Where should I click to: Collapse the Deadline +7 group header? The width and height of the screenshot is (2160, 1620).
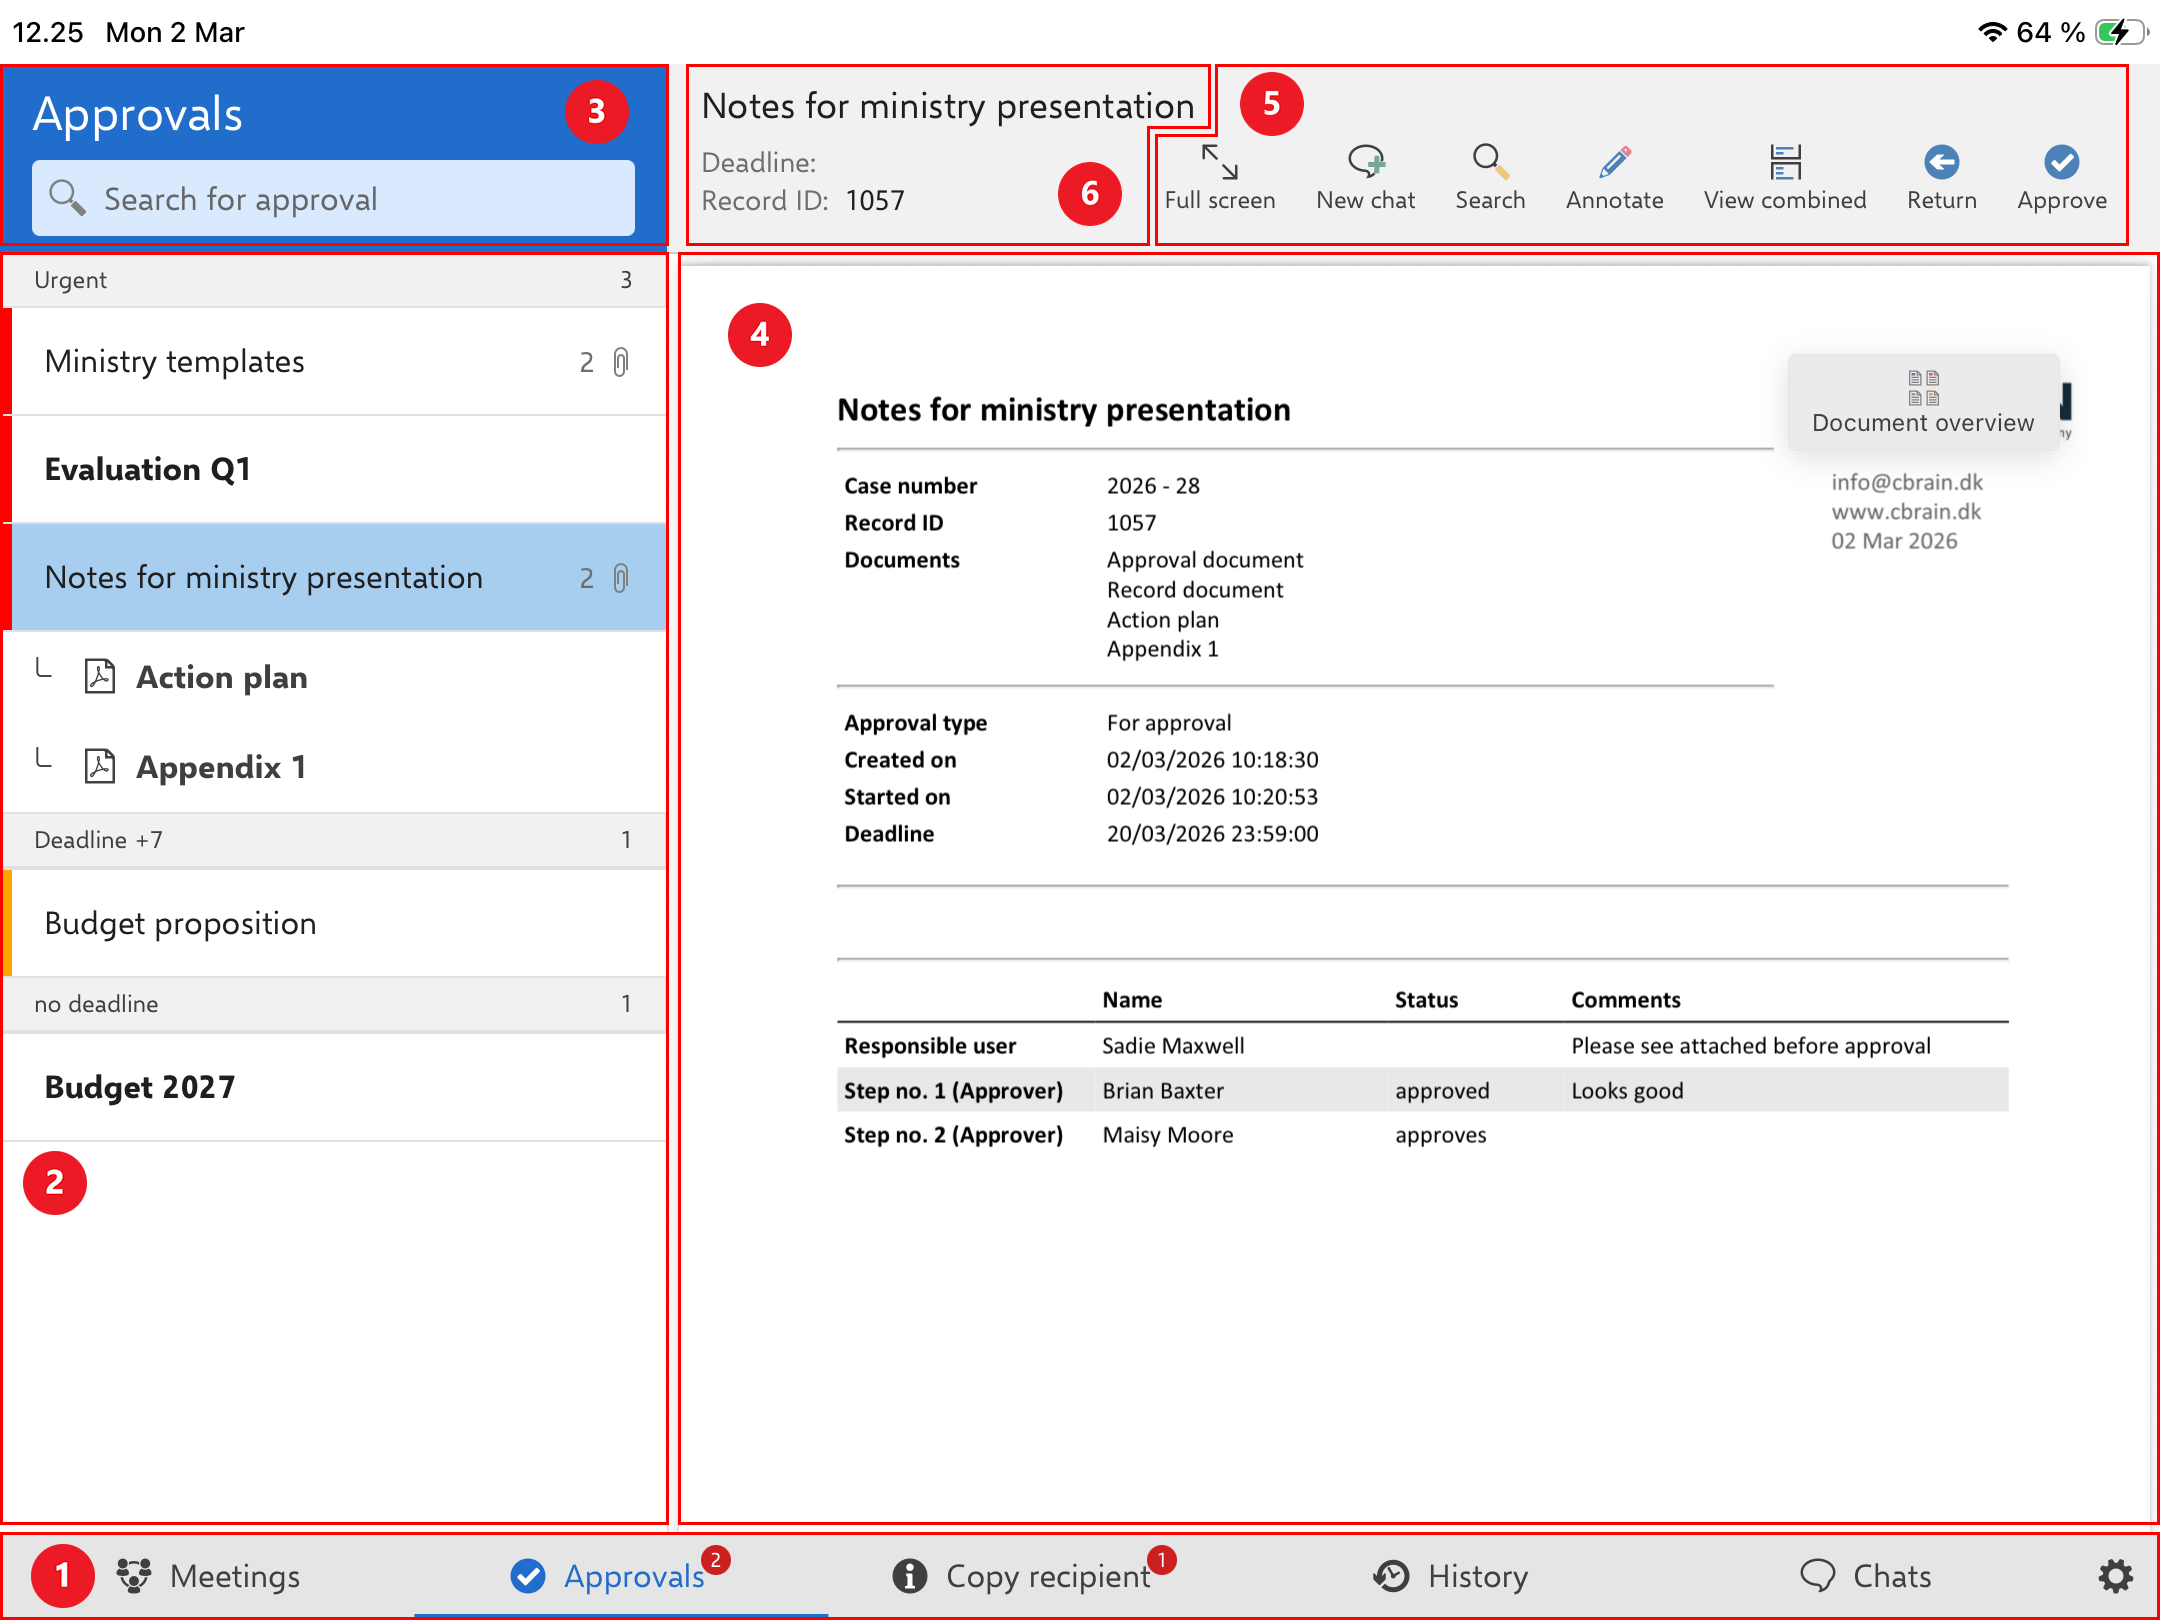(x=334, y=840)
